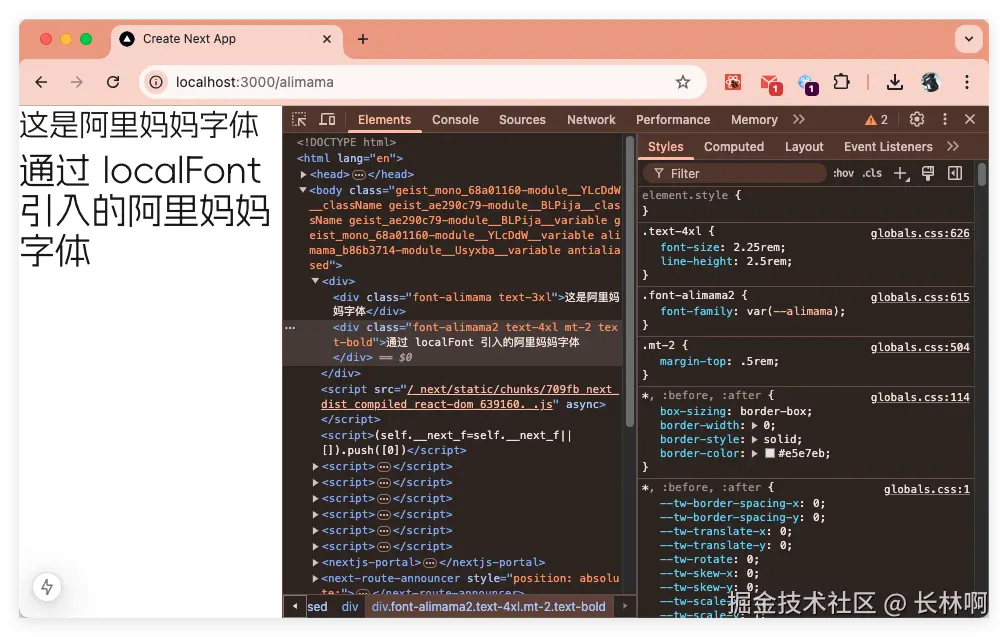Bookmark this page with the star icon

[x=683, y=82]
